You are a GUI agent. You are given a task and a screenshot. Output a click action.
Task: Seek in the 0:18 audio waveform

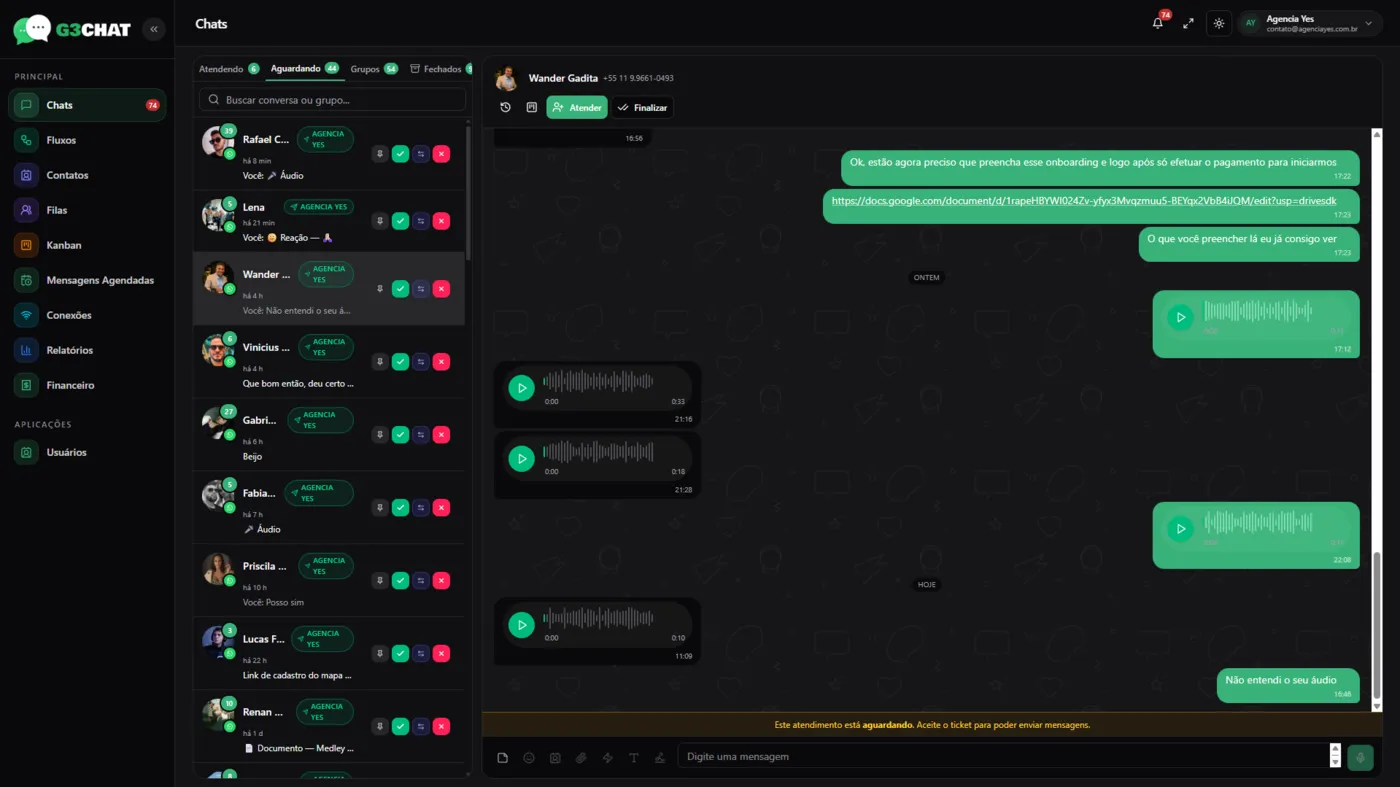tap(598, 452)
